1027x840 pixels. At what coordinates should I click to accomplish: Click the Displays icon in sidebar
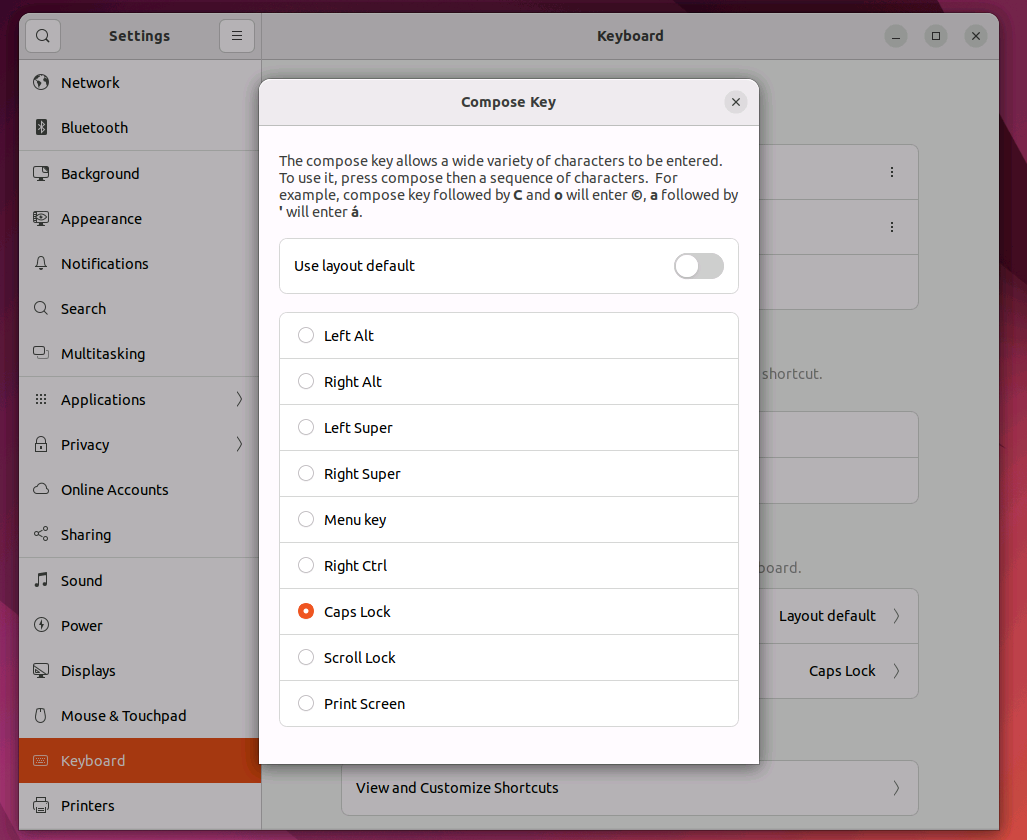pos(41,670)
